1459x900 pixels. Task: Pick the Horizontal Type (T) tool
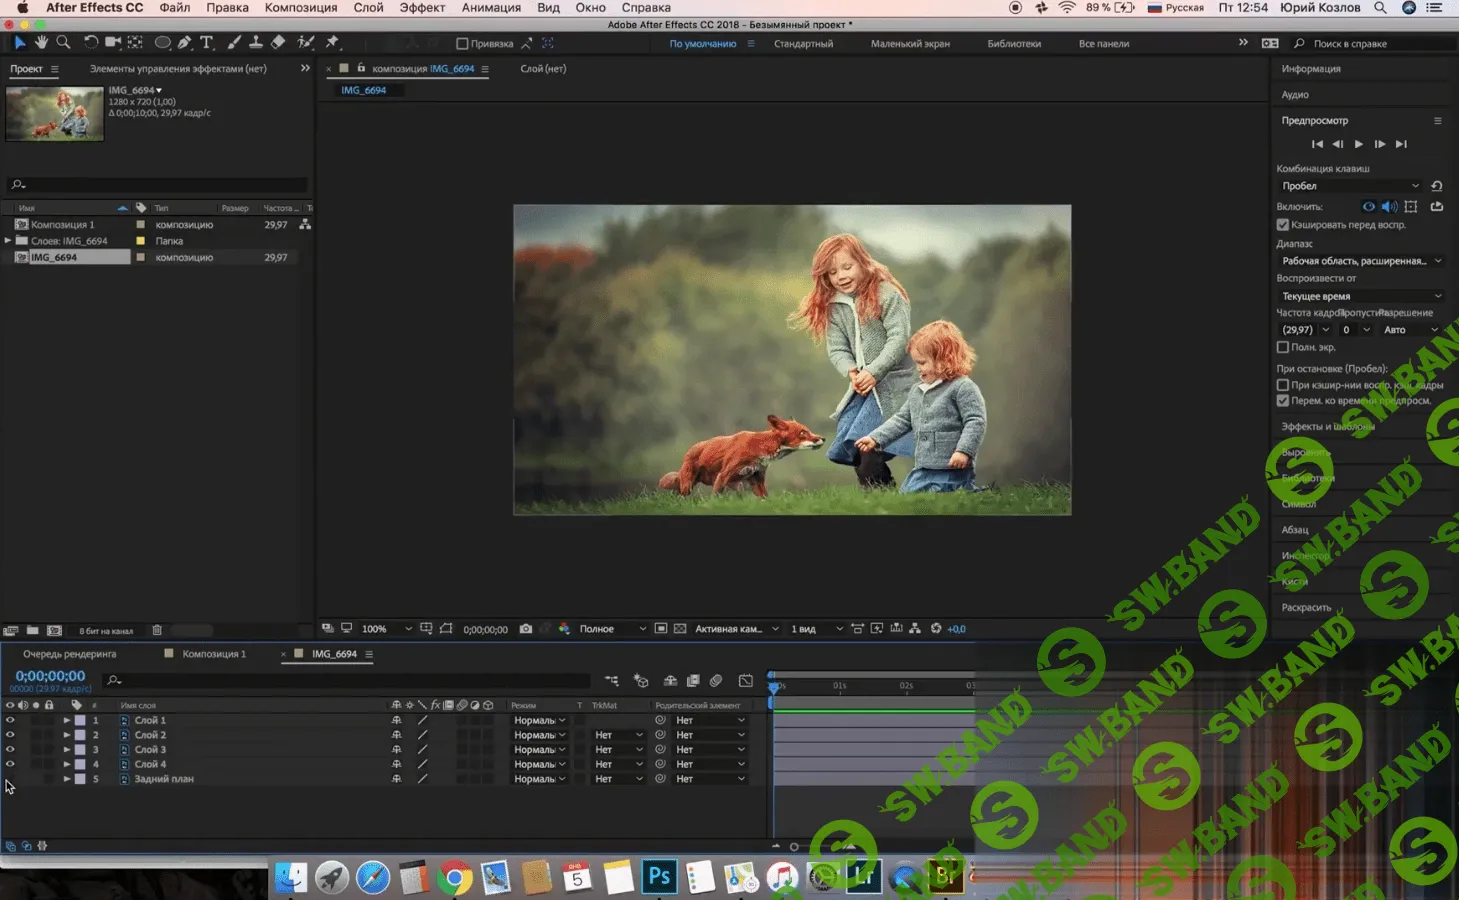coord(207,43)
